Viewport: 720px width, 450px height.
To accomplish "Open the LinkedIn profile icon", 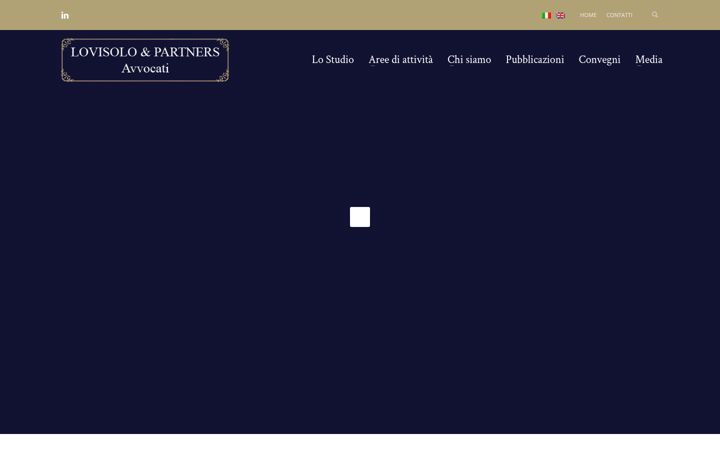I will click(65, 15).
